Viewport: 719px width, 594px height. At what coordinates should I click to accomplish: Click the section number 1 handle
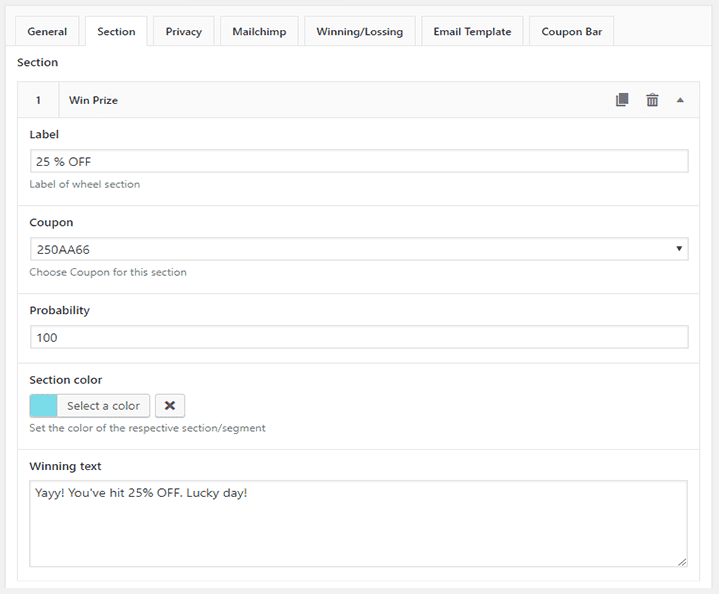point(38,100)
